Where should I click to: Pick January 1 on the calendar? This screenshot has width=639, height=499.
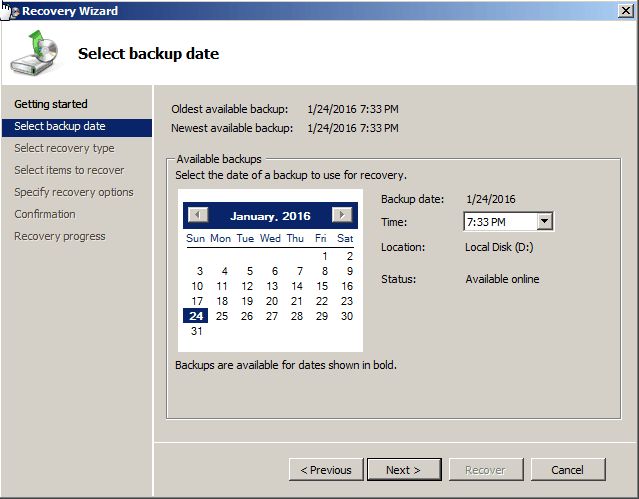pos(324,256)
